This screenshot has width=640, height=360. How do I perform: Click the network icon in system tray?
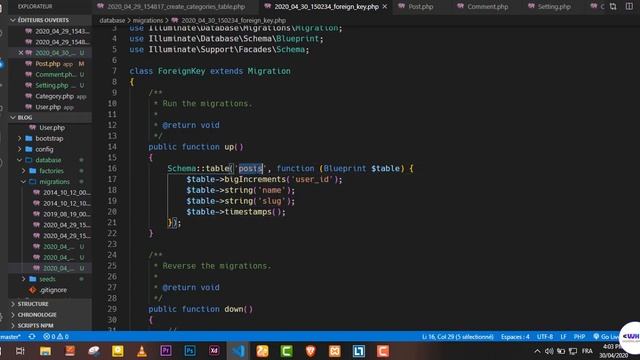pyautogui.click(x=573, y=351)
